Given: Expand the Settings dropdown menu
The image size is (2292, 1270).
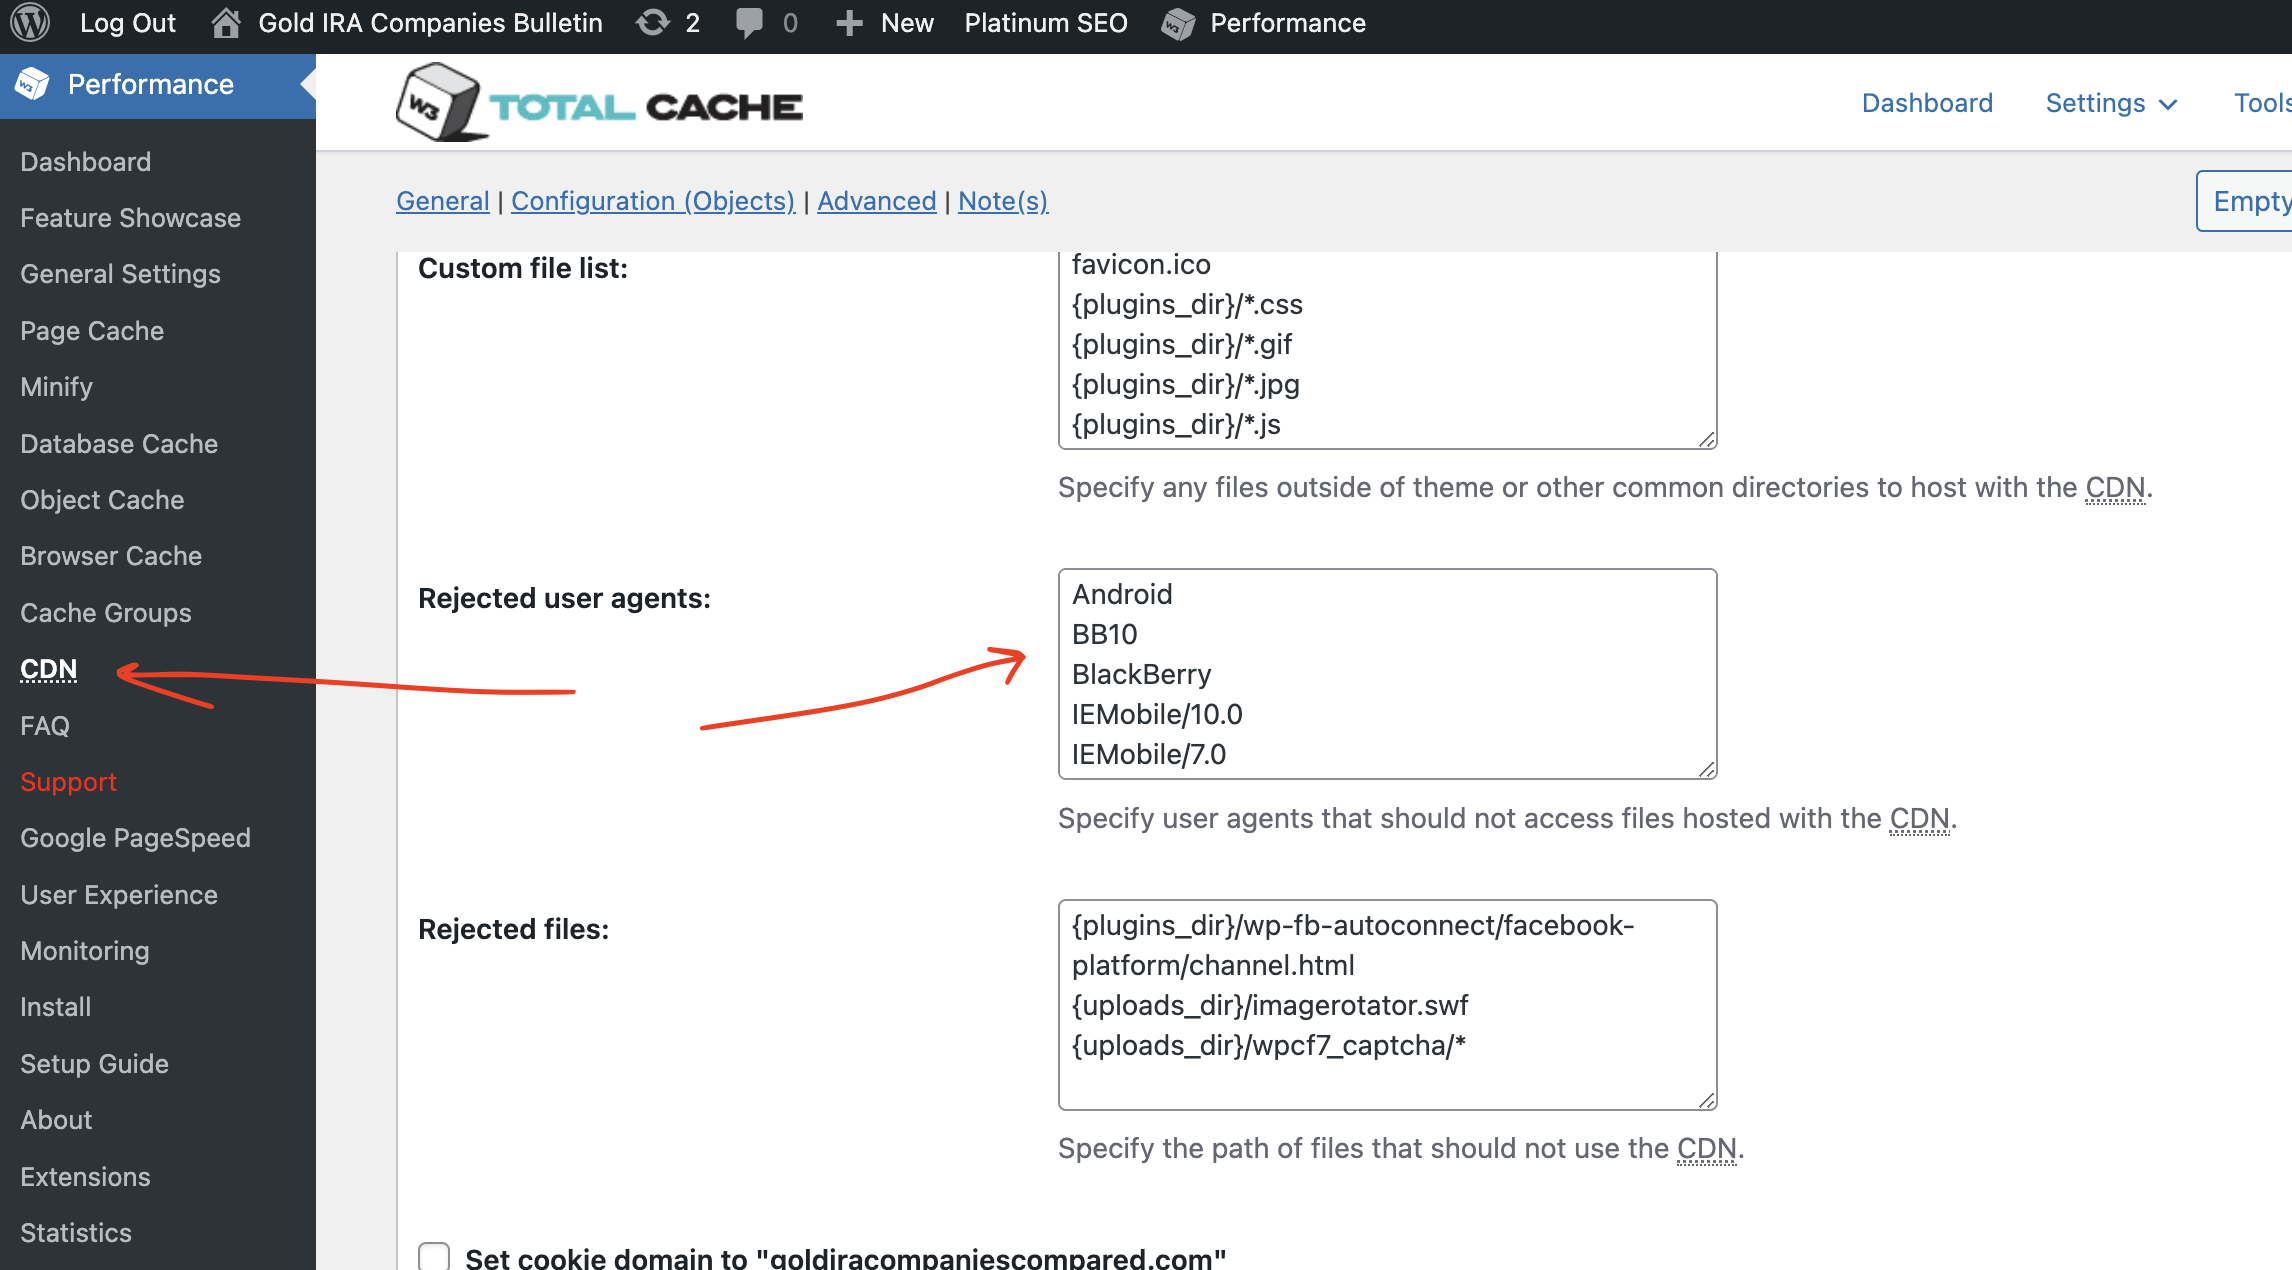Looking at the screenshot, I should (x=2110, y=103).
